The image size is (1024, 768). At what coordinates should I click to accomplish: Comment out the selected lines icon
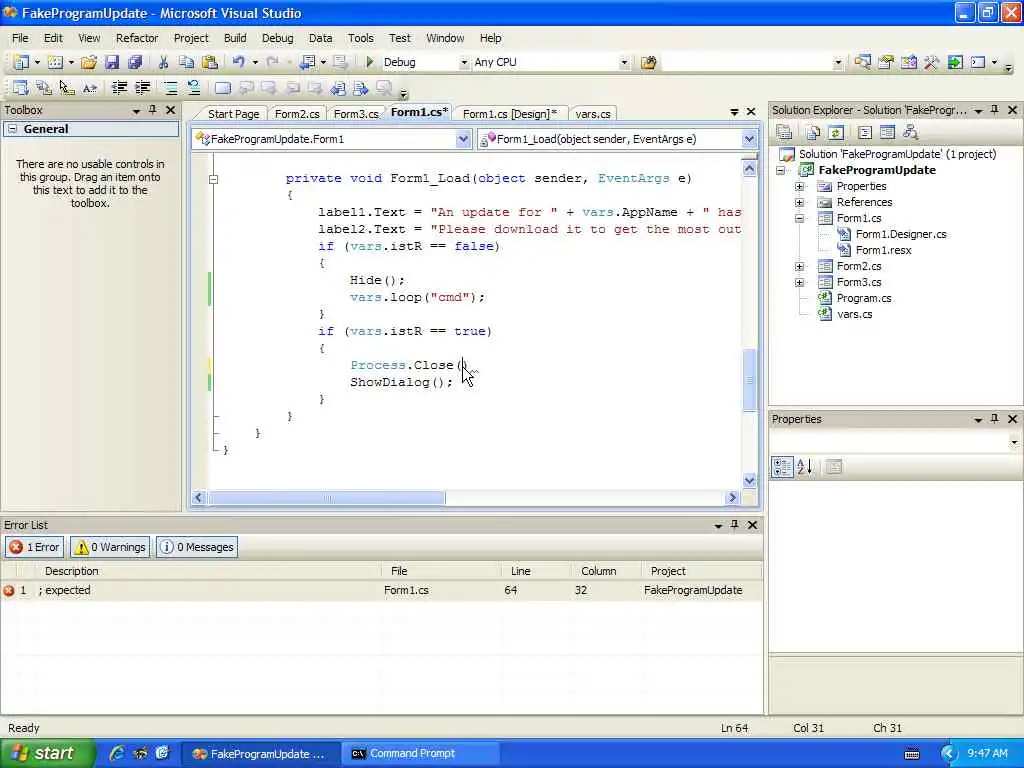coord(170,88)
